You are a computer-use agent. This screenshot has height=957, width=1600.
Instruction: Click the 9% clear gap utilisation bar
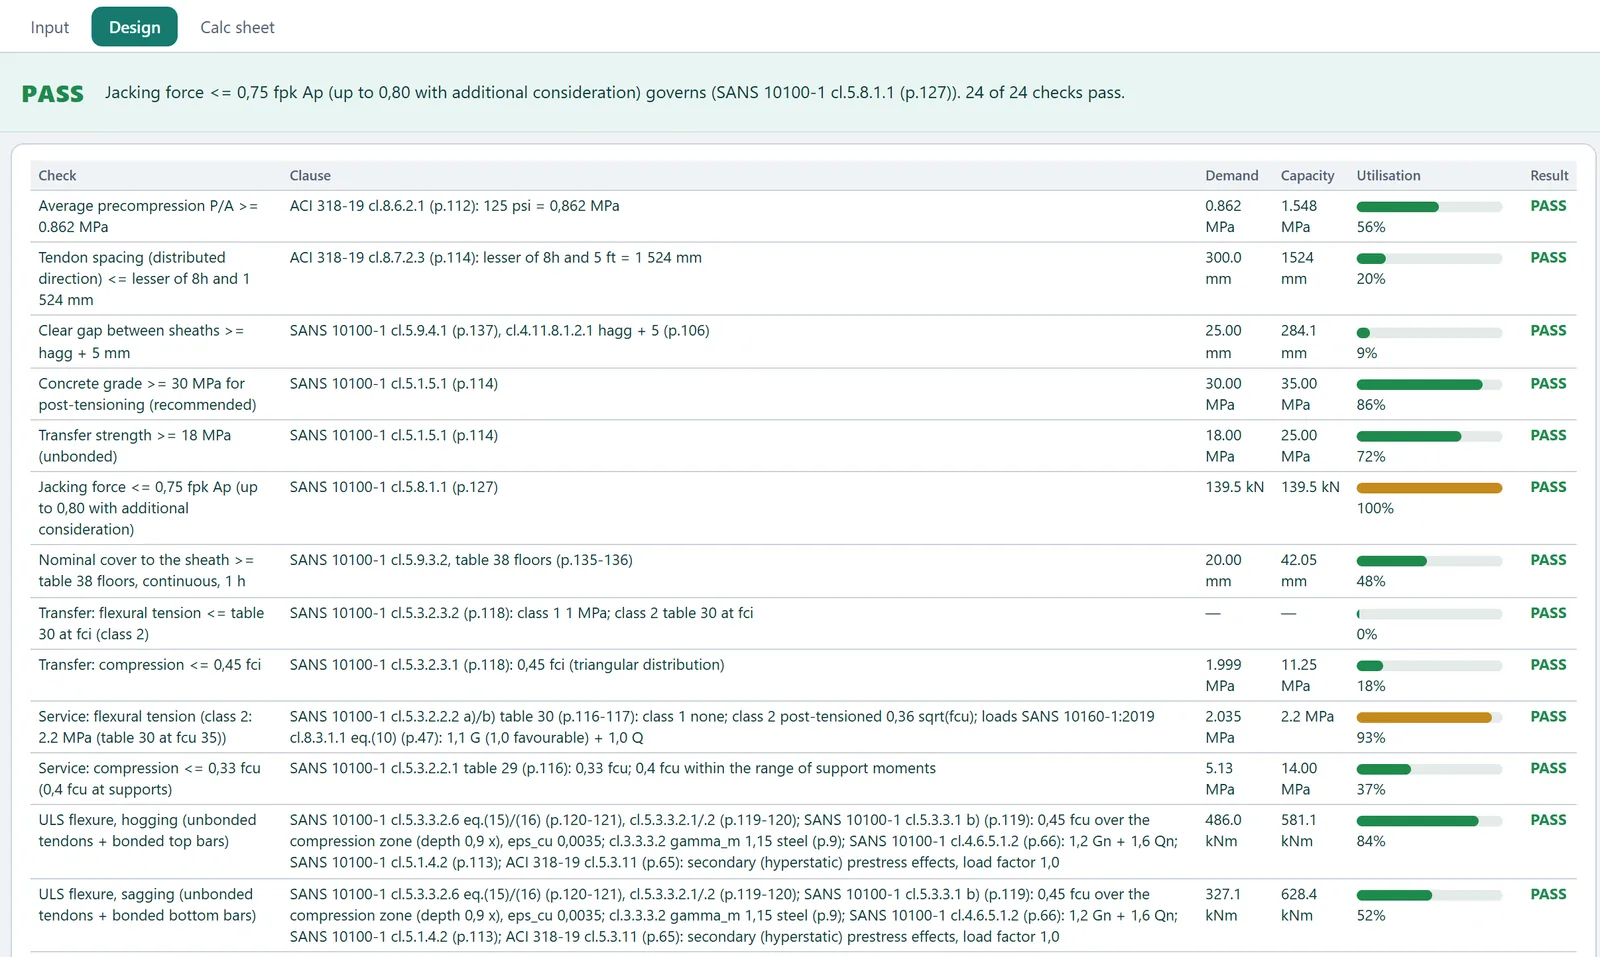pos(1429,332)
